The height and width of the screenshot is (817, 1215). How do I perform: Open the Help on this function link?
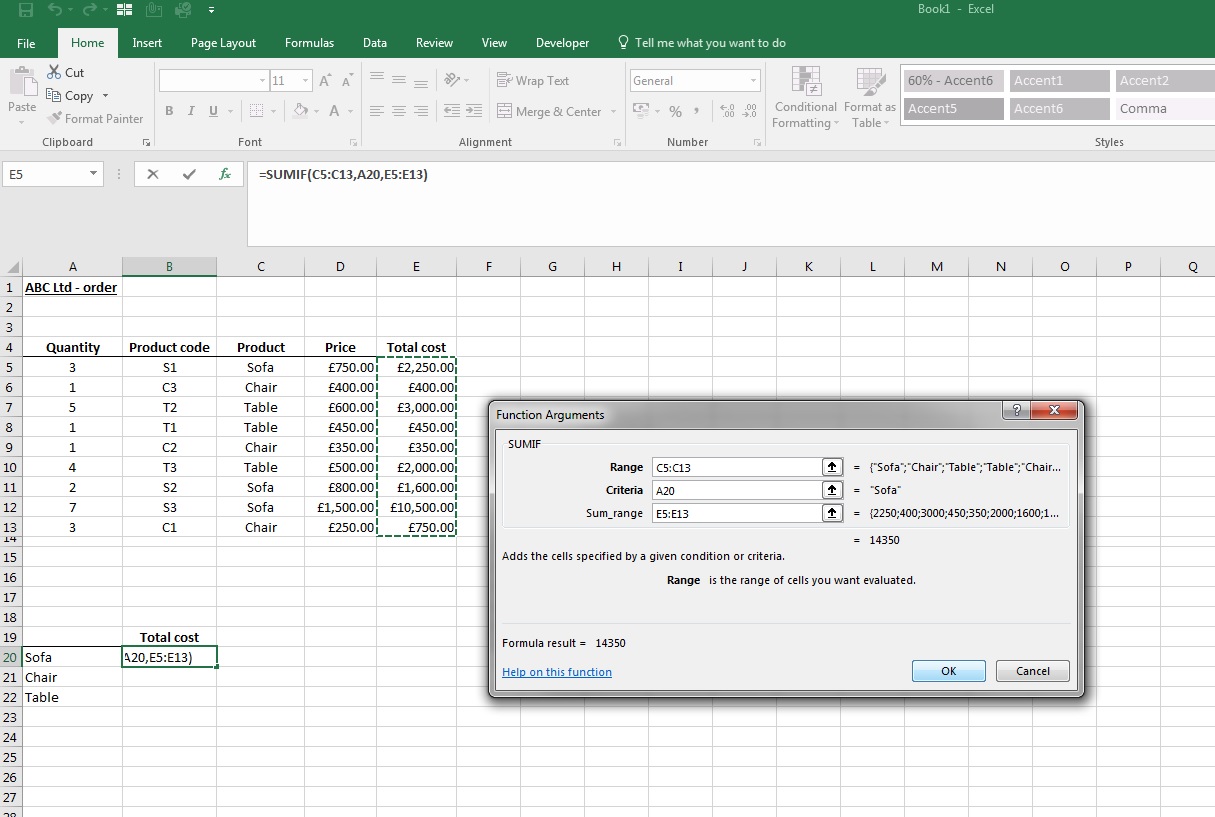click(x=557, y=672)
